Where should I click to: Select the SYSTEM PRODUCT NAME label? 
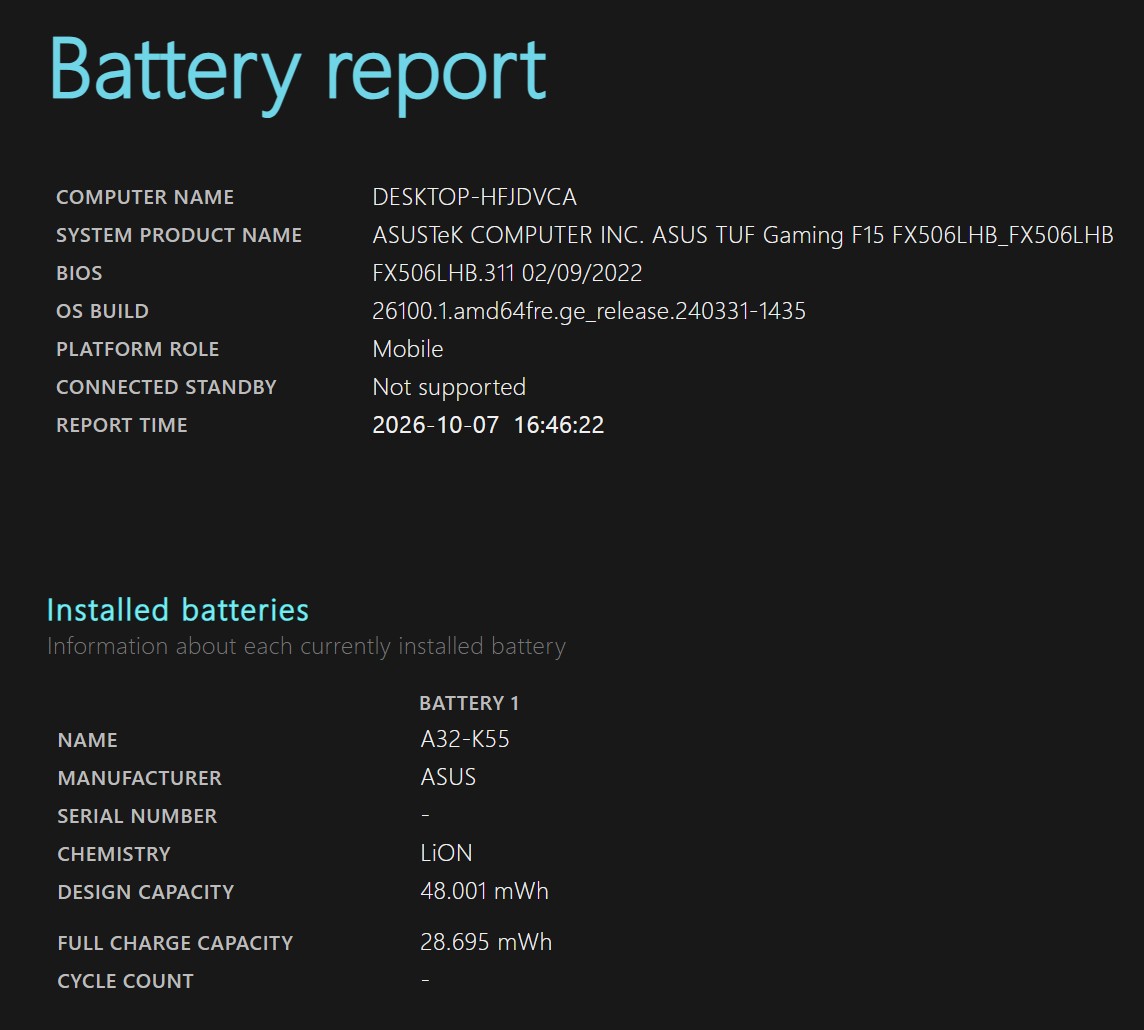[x=179, y=235]
